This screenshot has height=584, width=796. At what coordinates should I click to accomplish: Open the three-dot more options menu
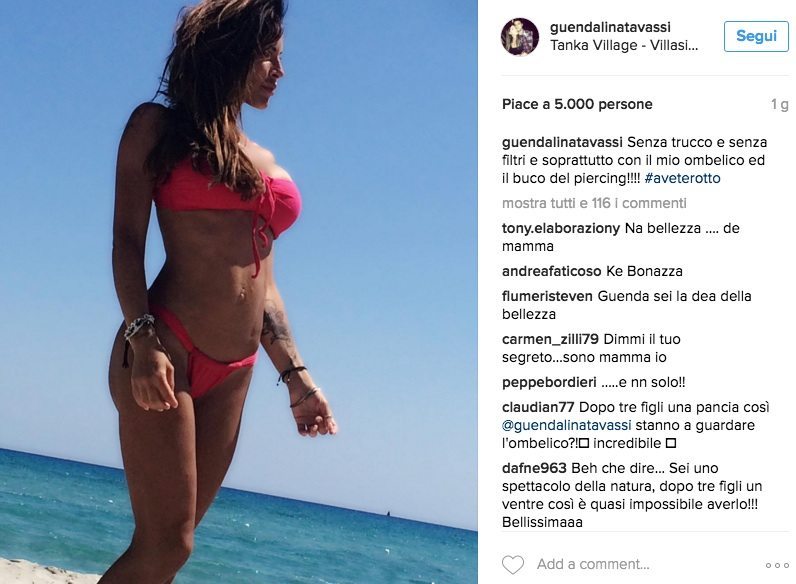tap(777, 565)
